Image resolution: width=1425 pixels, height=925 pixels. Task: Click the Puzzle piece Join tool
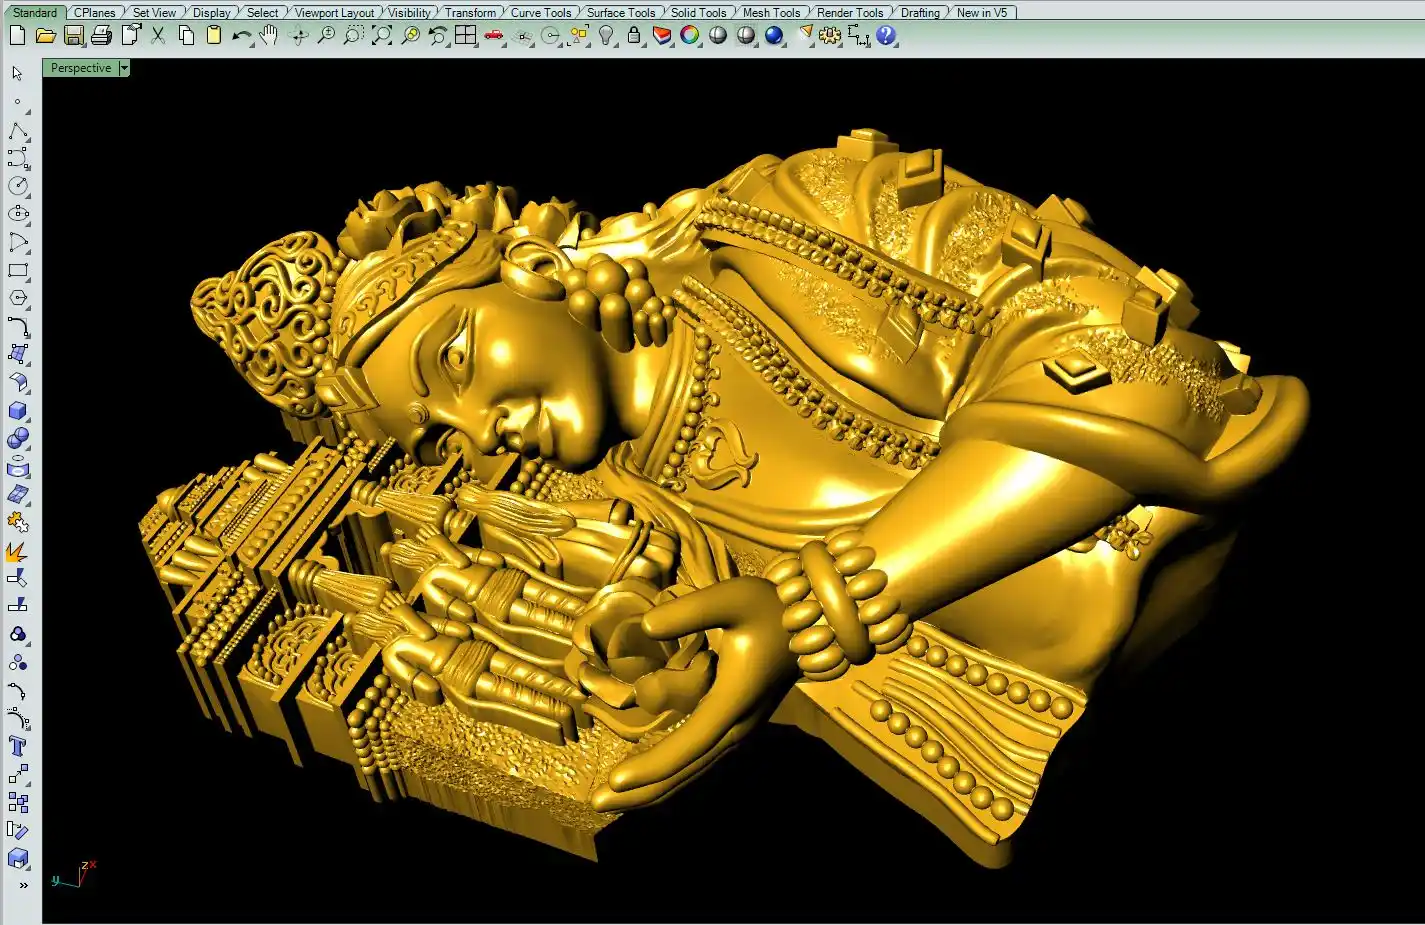(18, 522)
